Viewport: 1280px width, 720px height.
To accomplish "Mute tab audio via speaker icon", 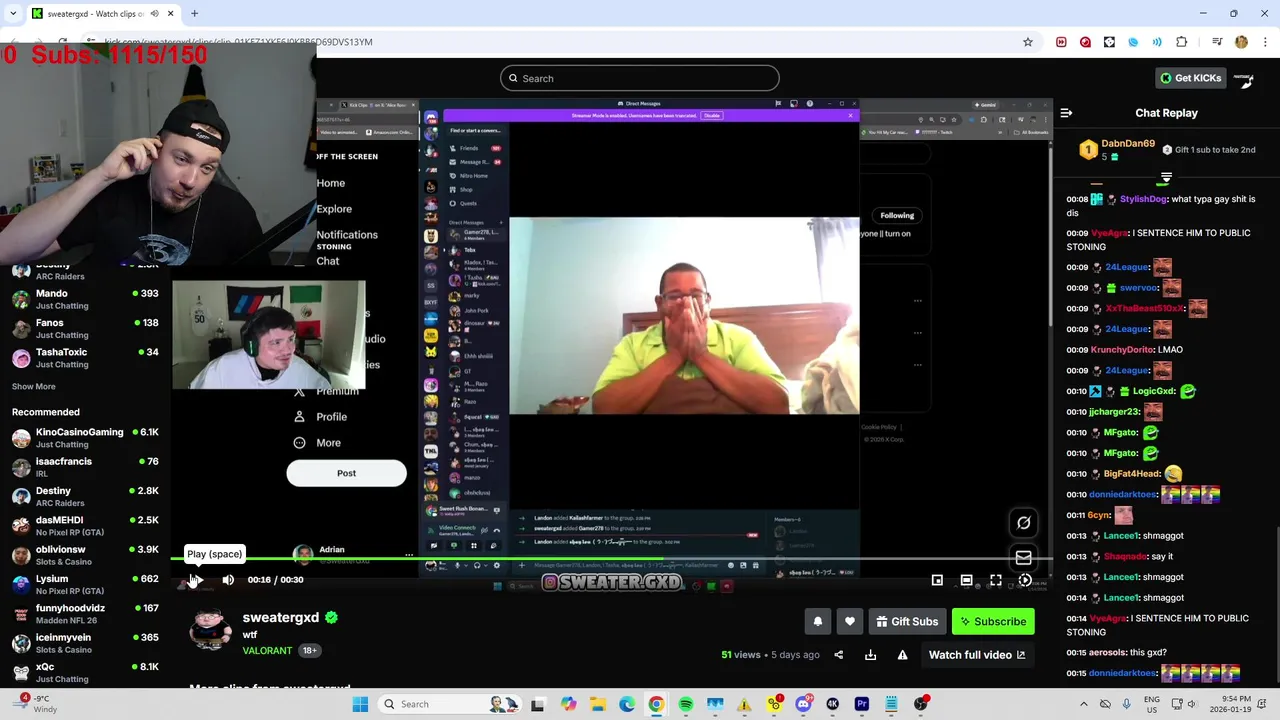I will coord(154,14).
